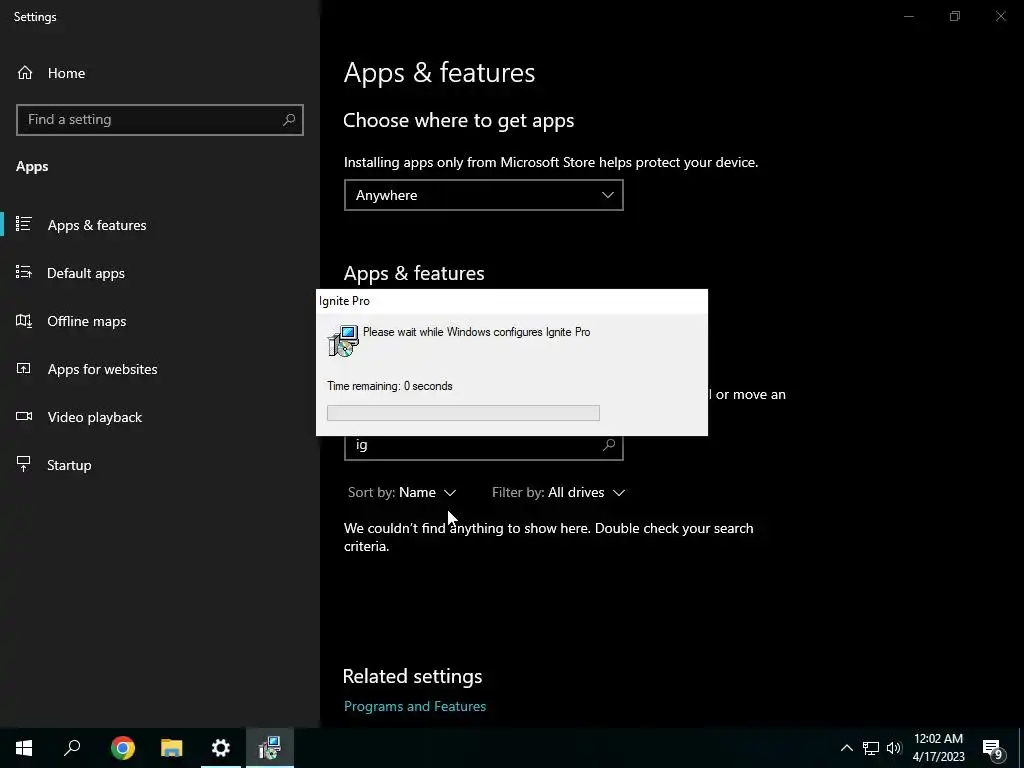Click the Ignite Pro dialog title bar
This screenshot has width=1024, height=768.
[x=511, y=301]
